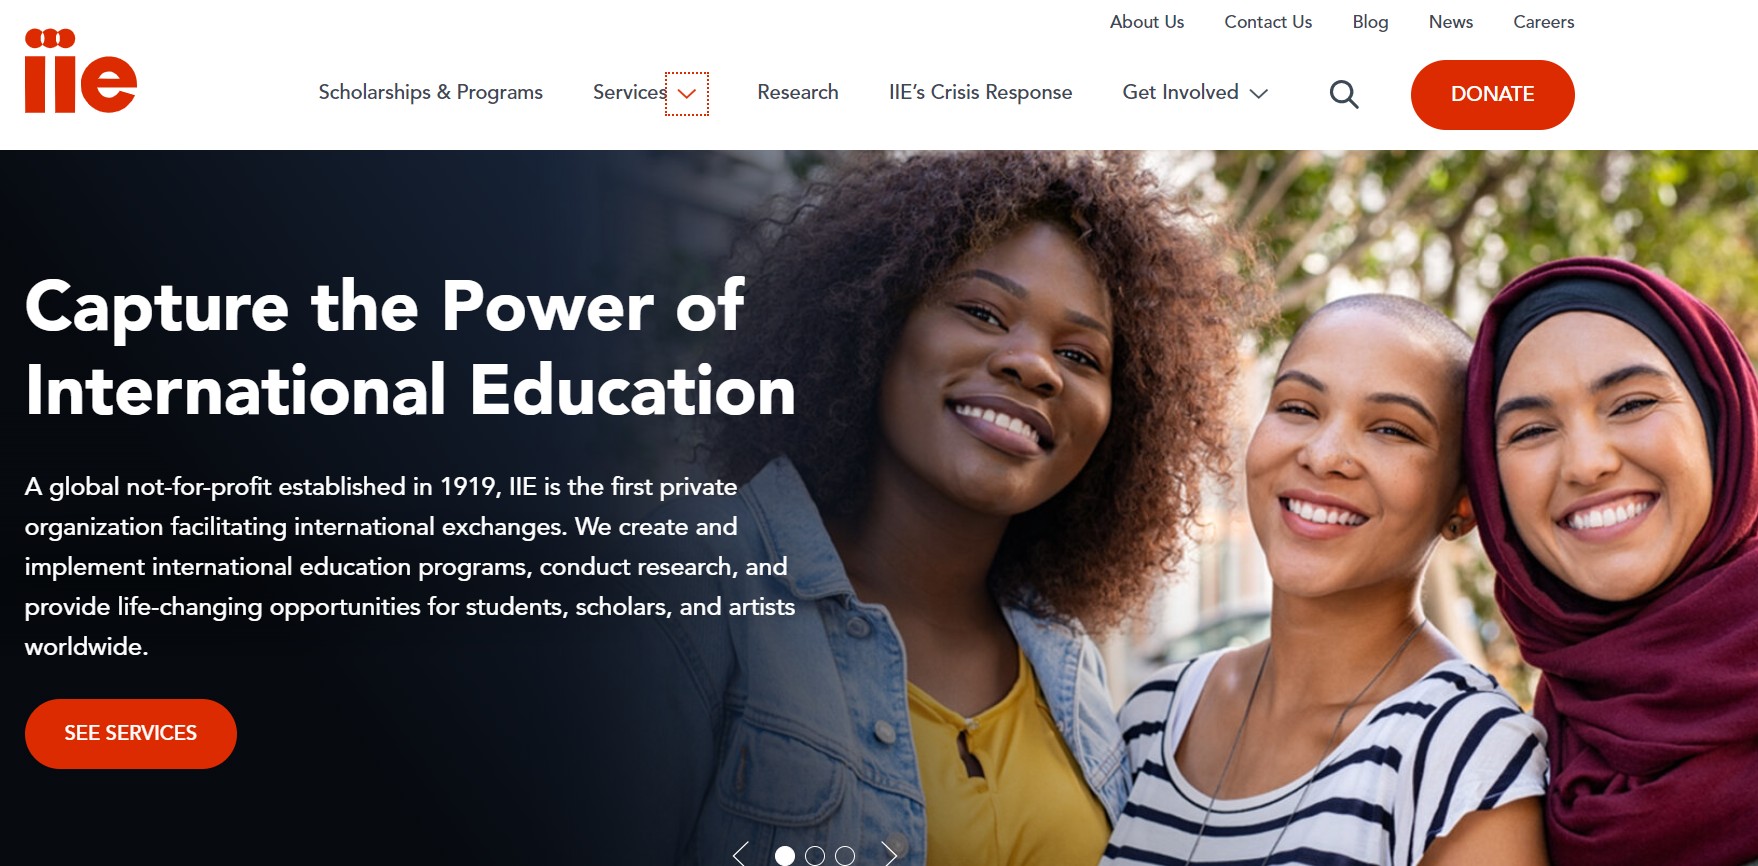Image resolution: width=1758 pixels, height=866 pixels.
Task: Open the News link
Action: point(1450,22)
